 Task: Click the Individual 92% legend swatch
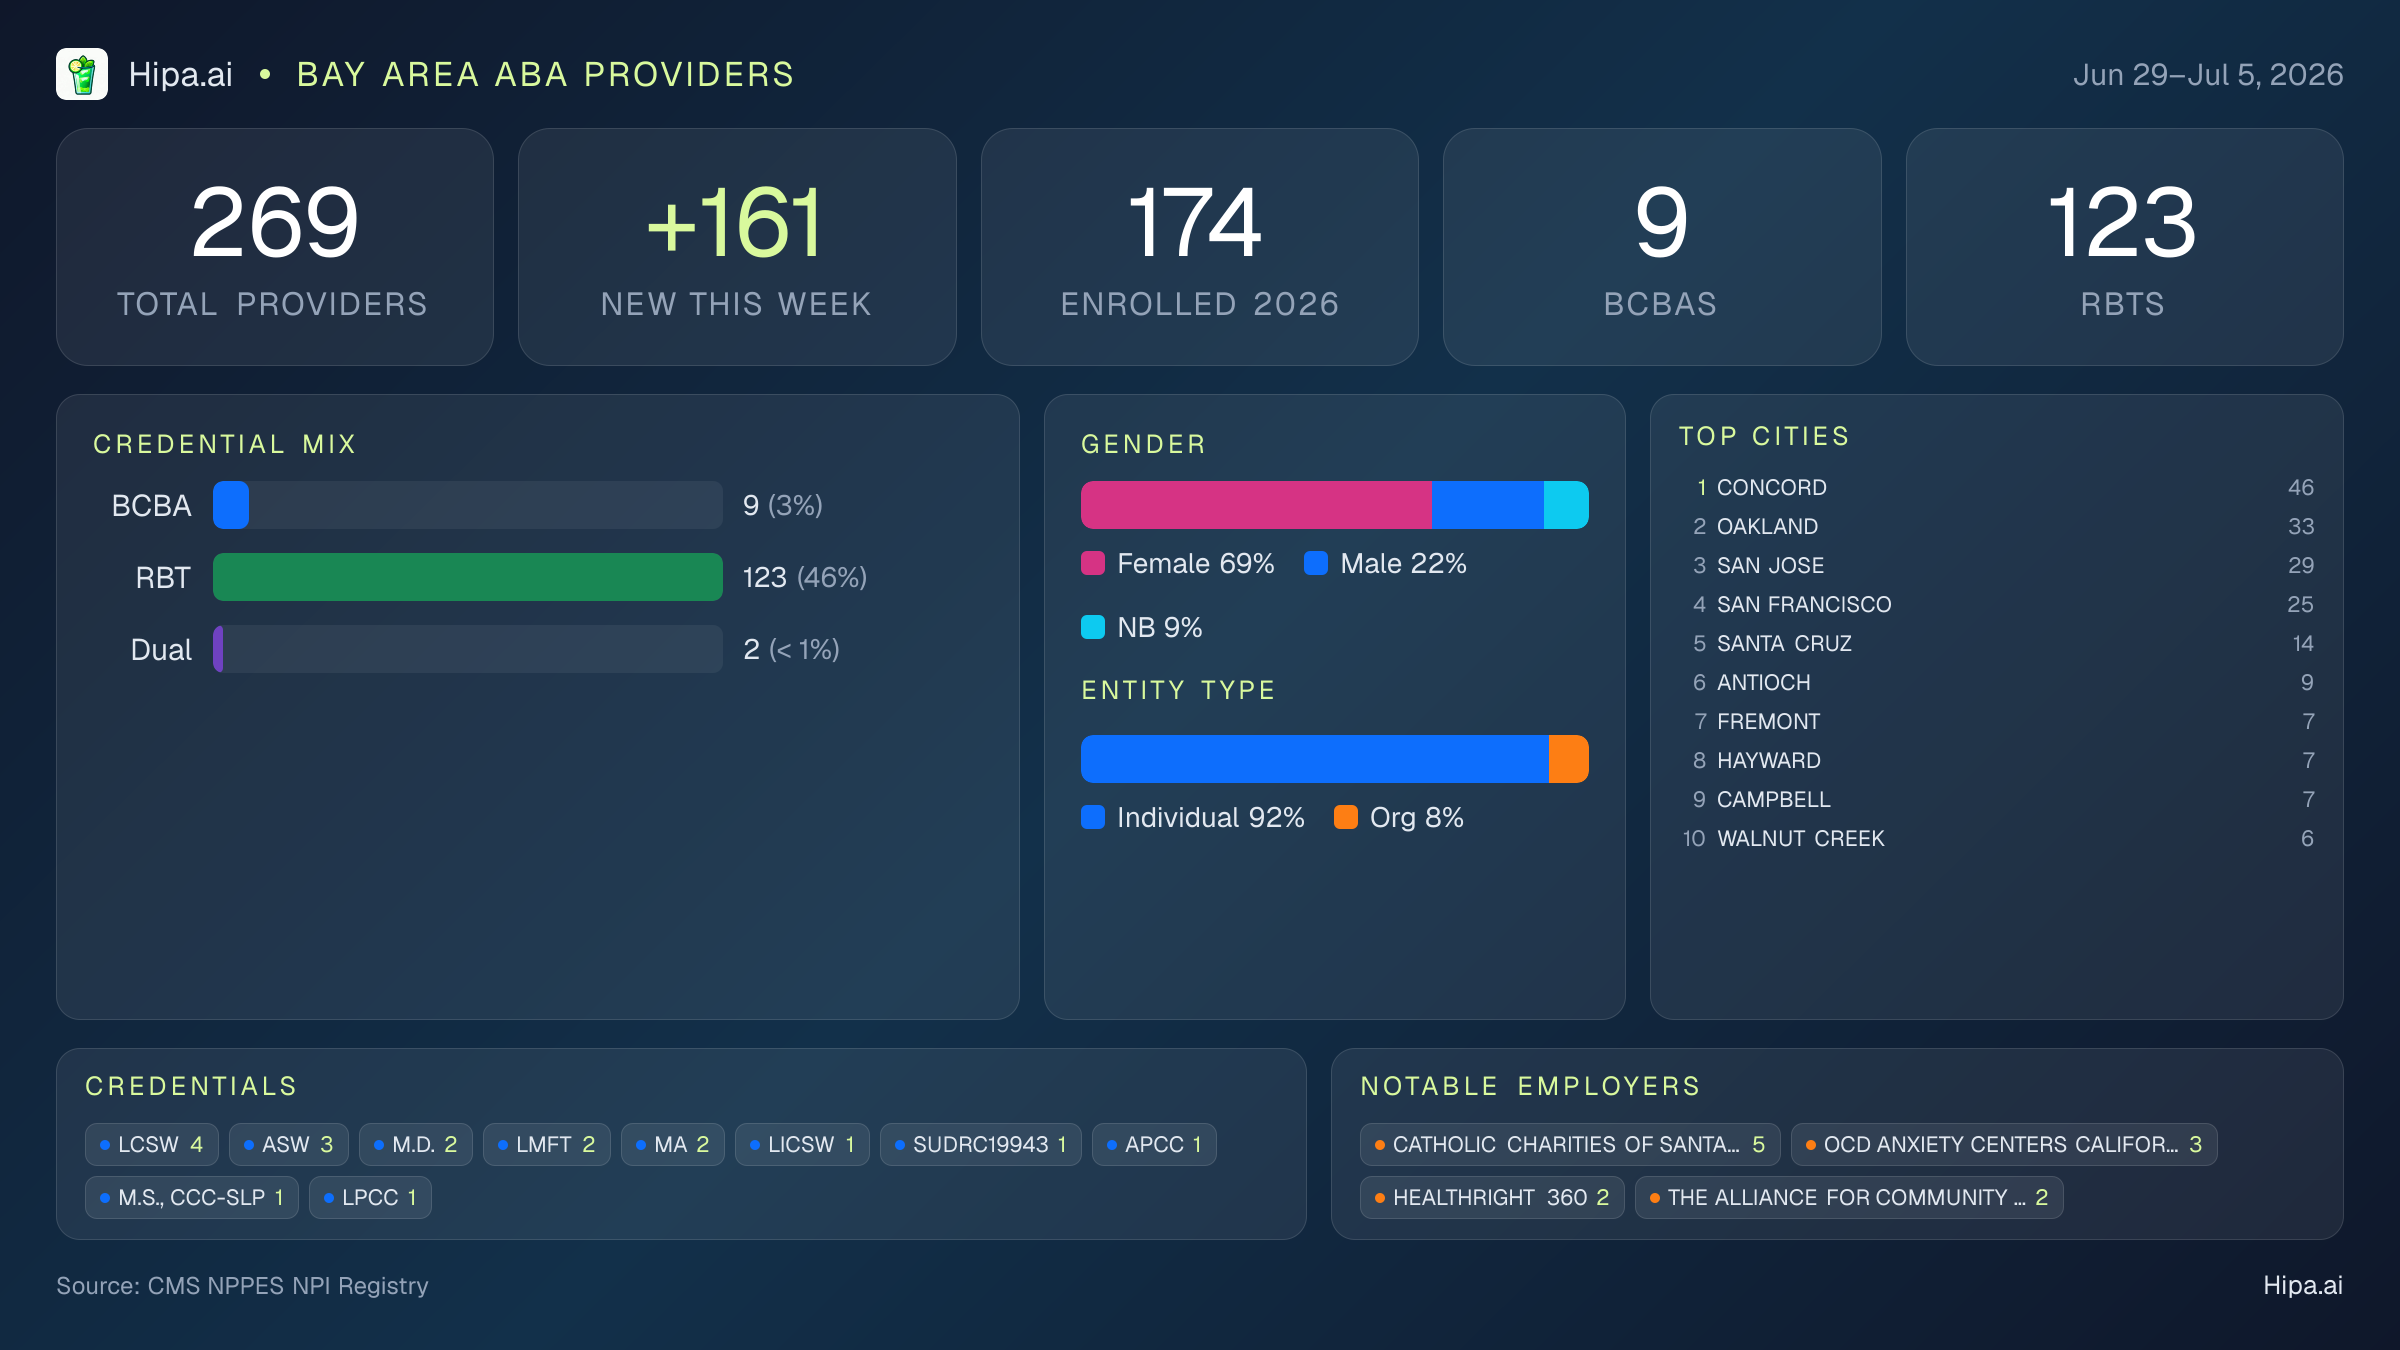click(1093, 817)
